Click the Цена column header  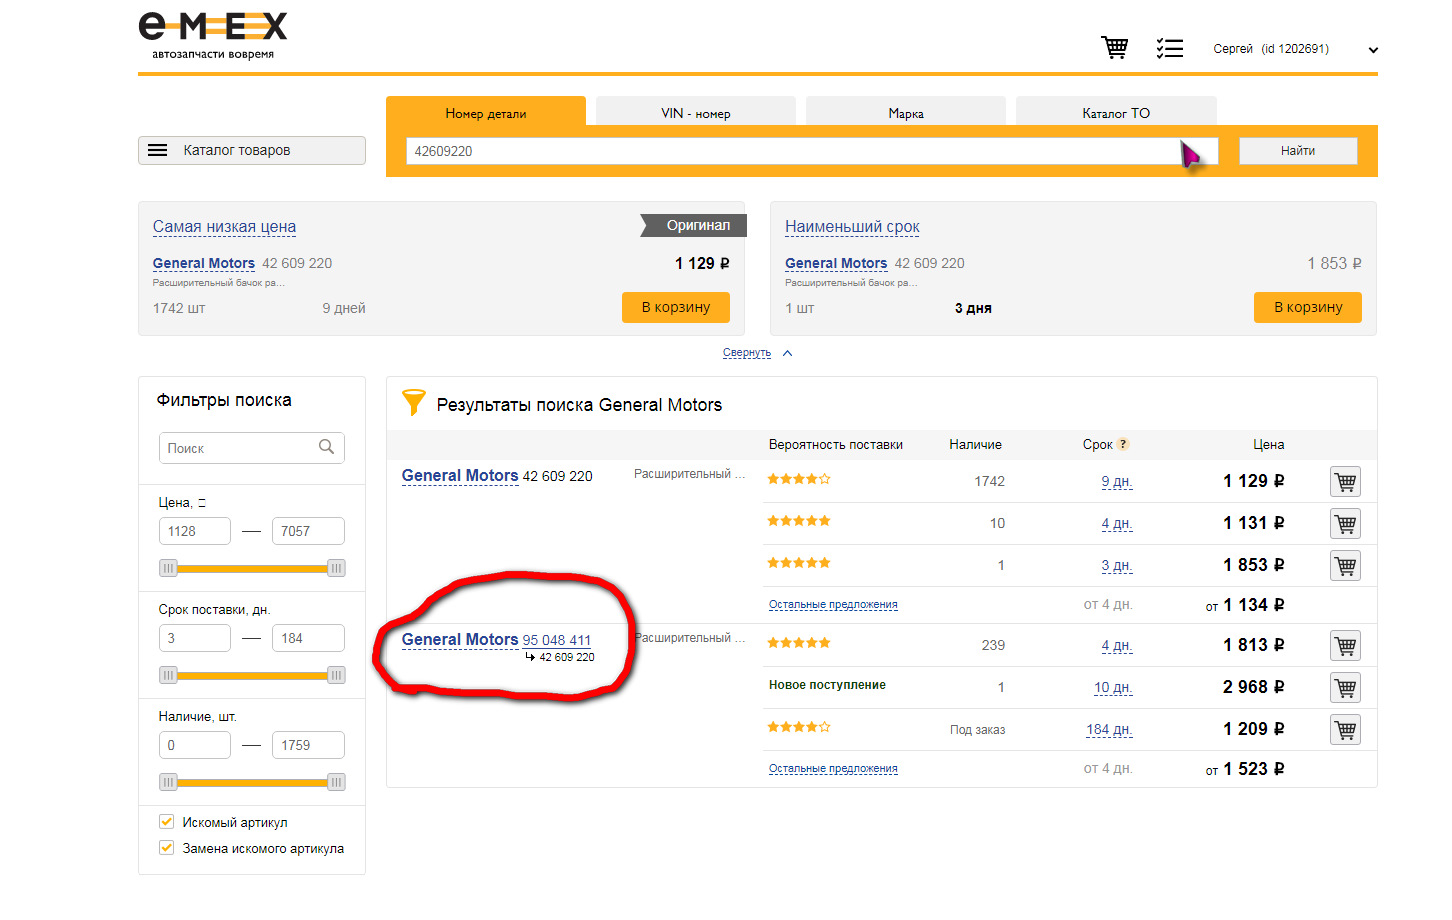click(x=1269, y=444)
